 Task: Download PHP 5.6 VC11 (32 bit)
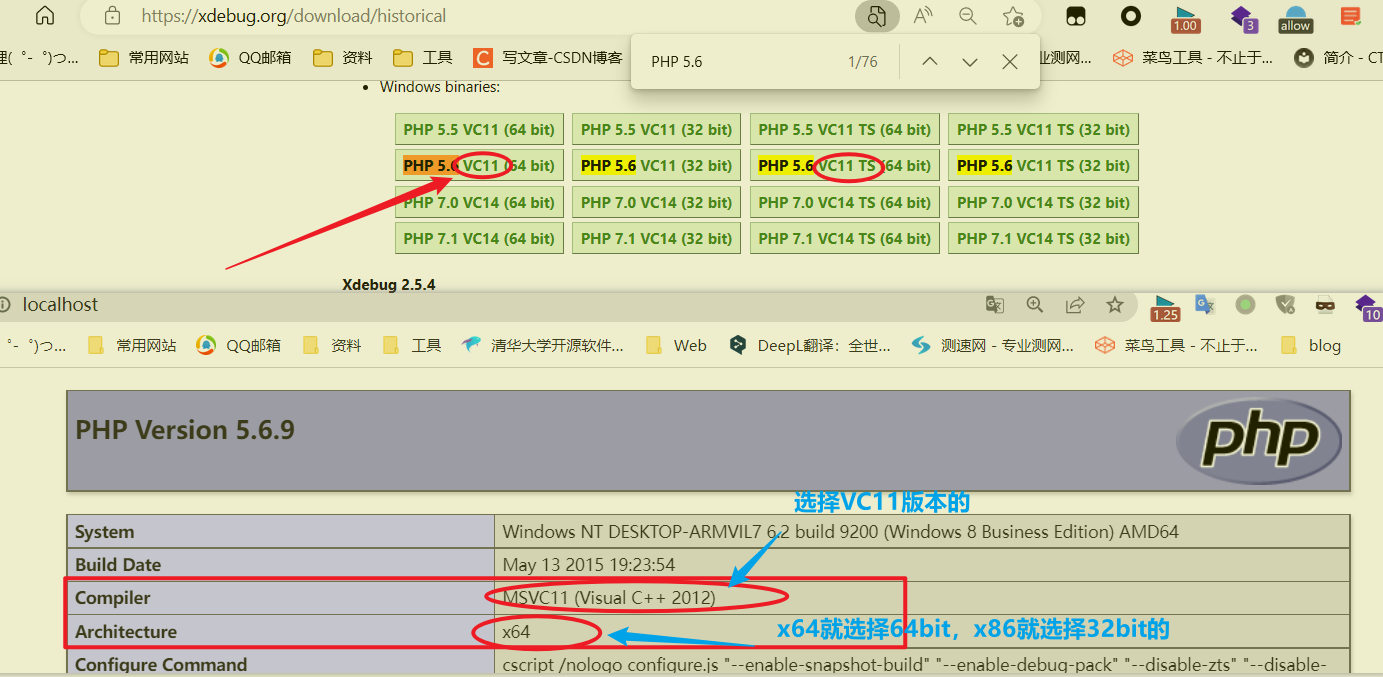pos(656,165)
